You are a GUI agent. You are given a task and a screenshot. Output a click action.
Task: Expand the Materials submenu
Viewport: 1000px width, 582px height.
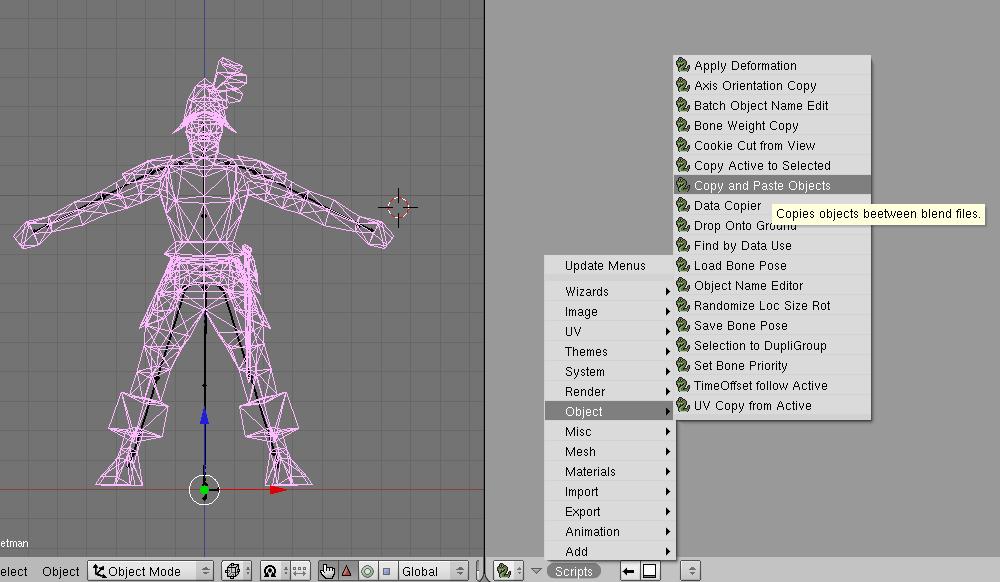pos(609,472)
